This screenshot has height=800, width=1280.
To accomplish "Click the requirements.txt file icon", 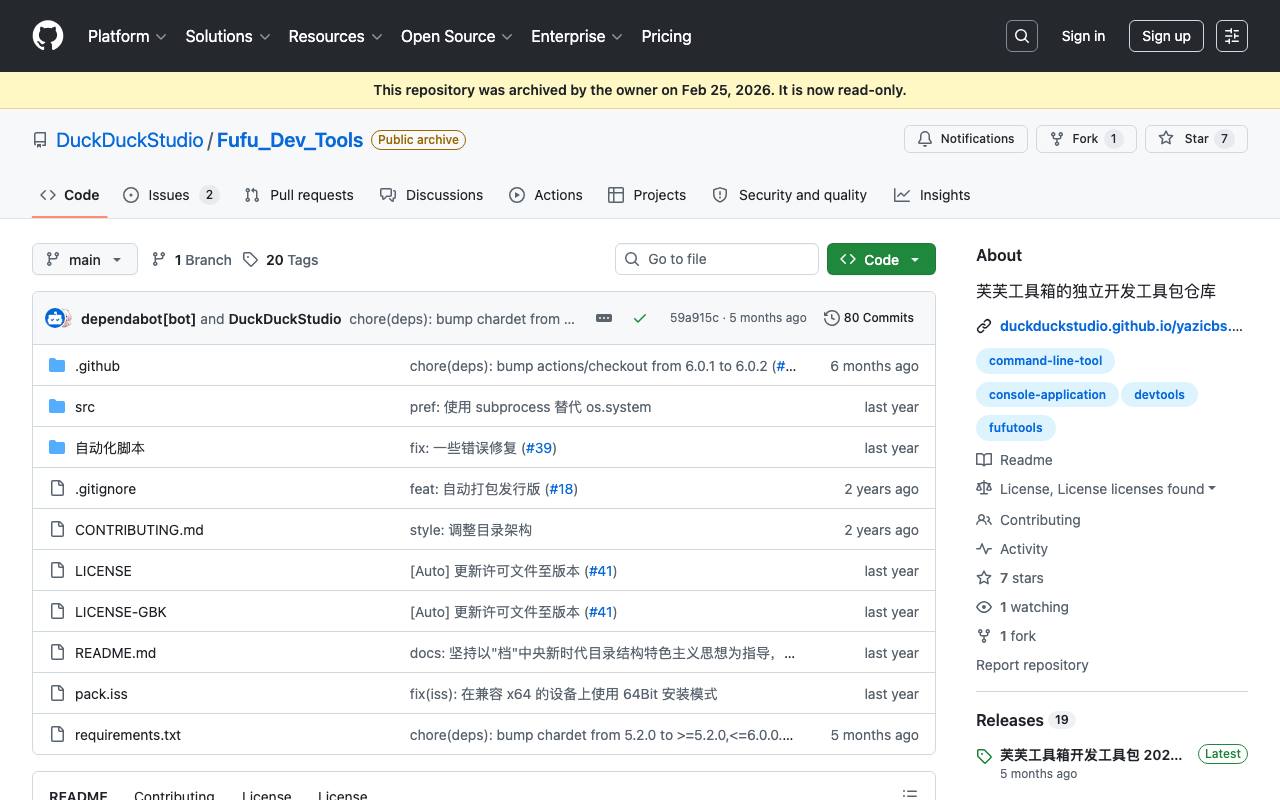I will coord(57,735).
